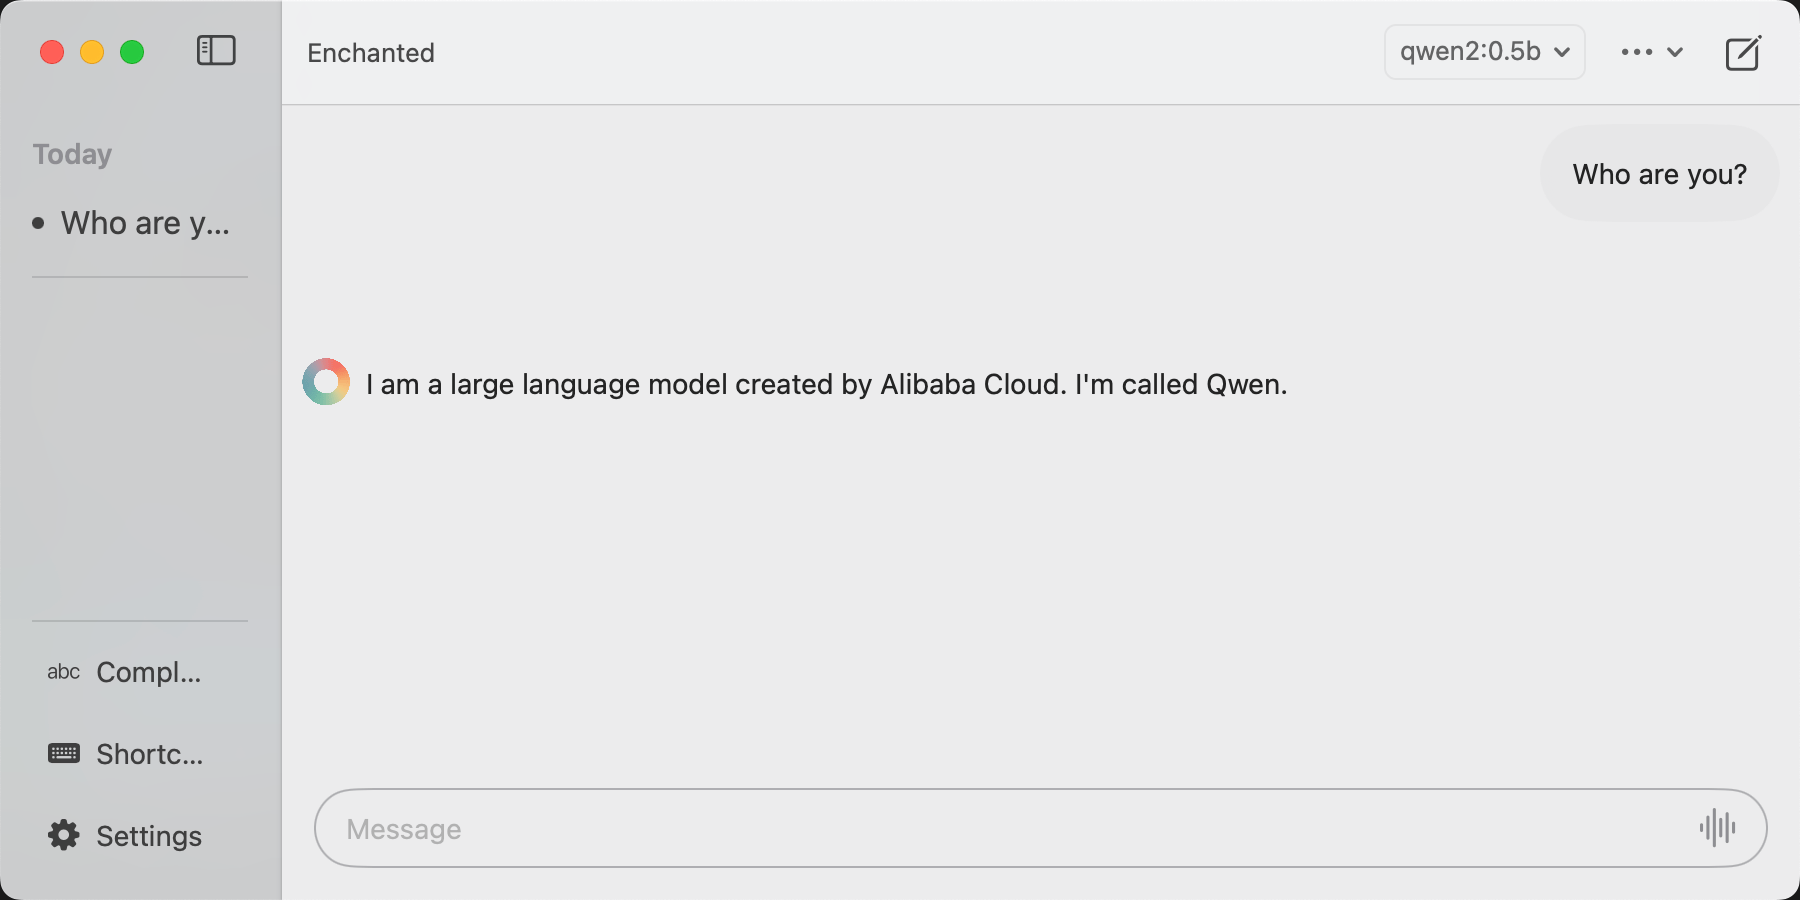Maximize the window with green button

point(132,52)
